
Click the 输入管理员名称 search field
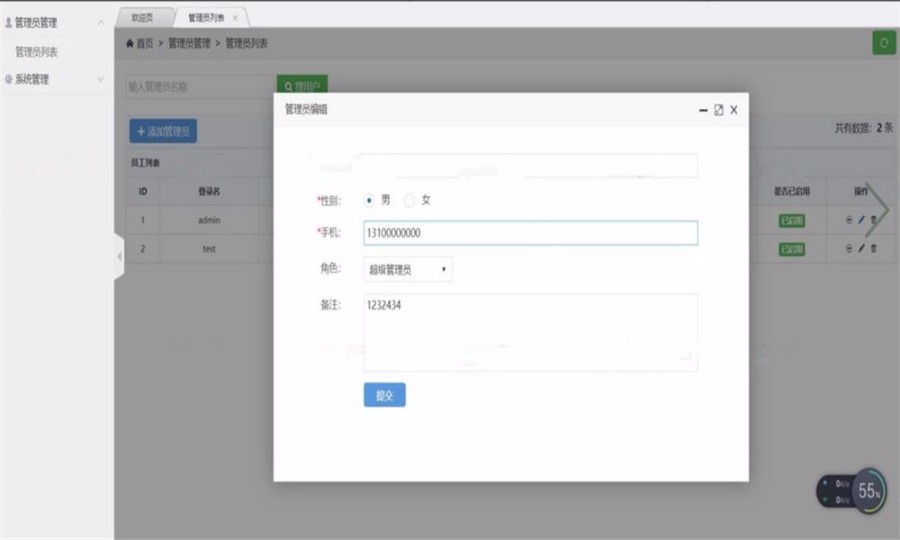tap(200, 87)
